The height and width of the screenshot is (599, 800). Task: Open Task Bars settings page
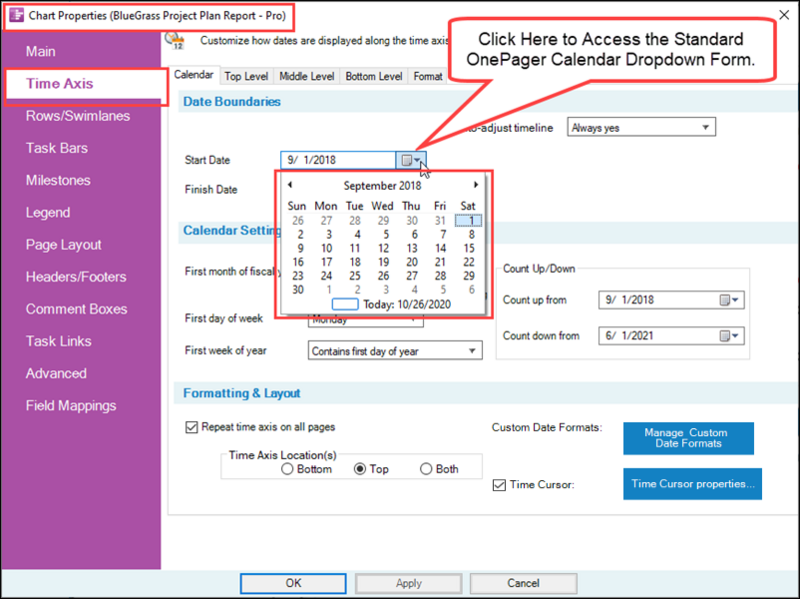point(57,148)
